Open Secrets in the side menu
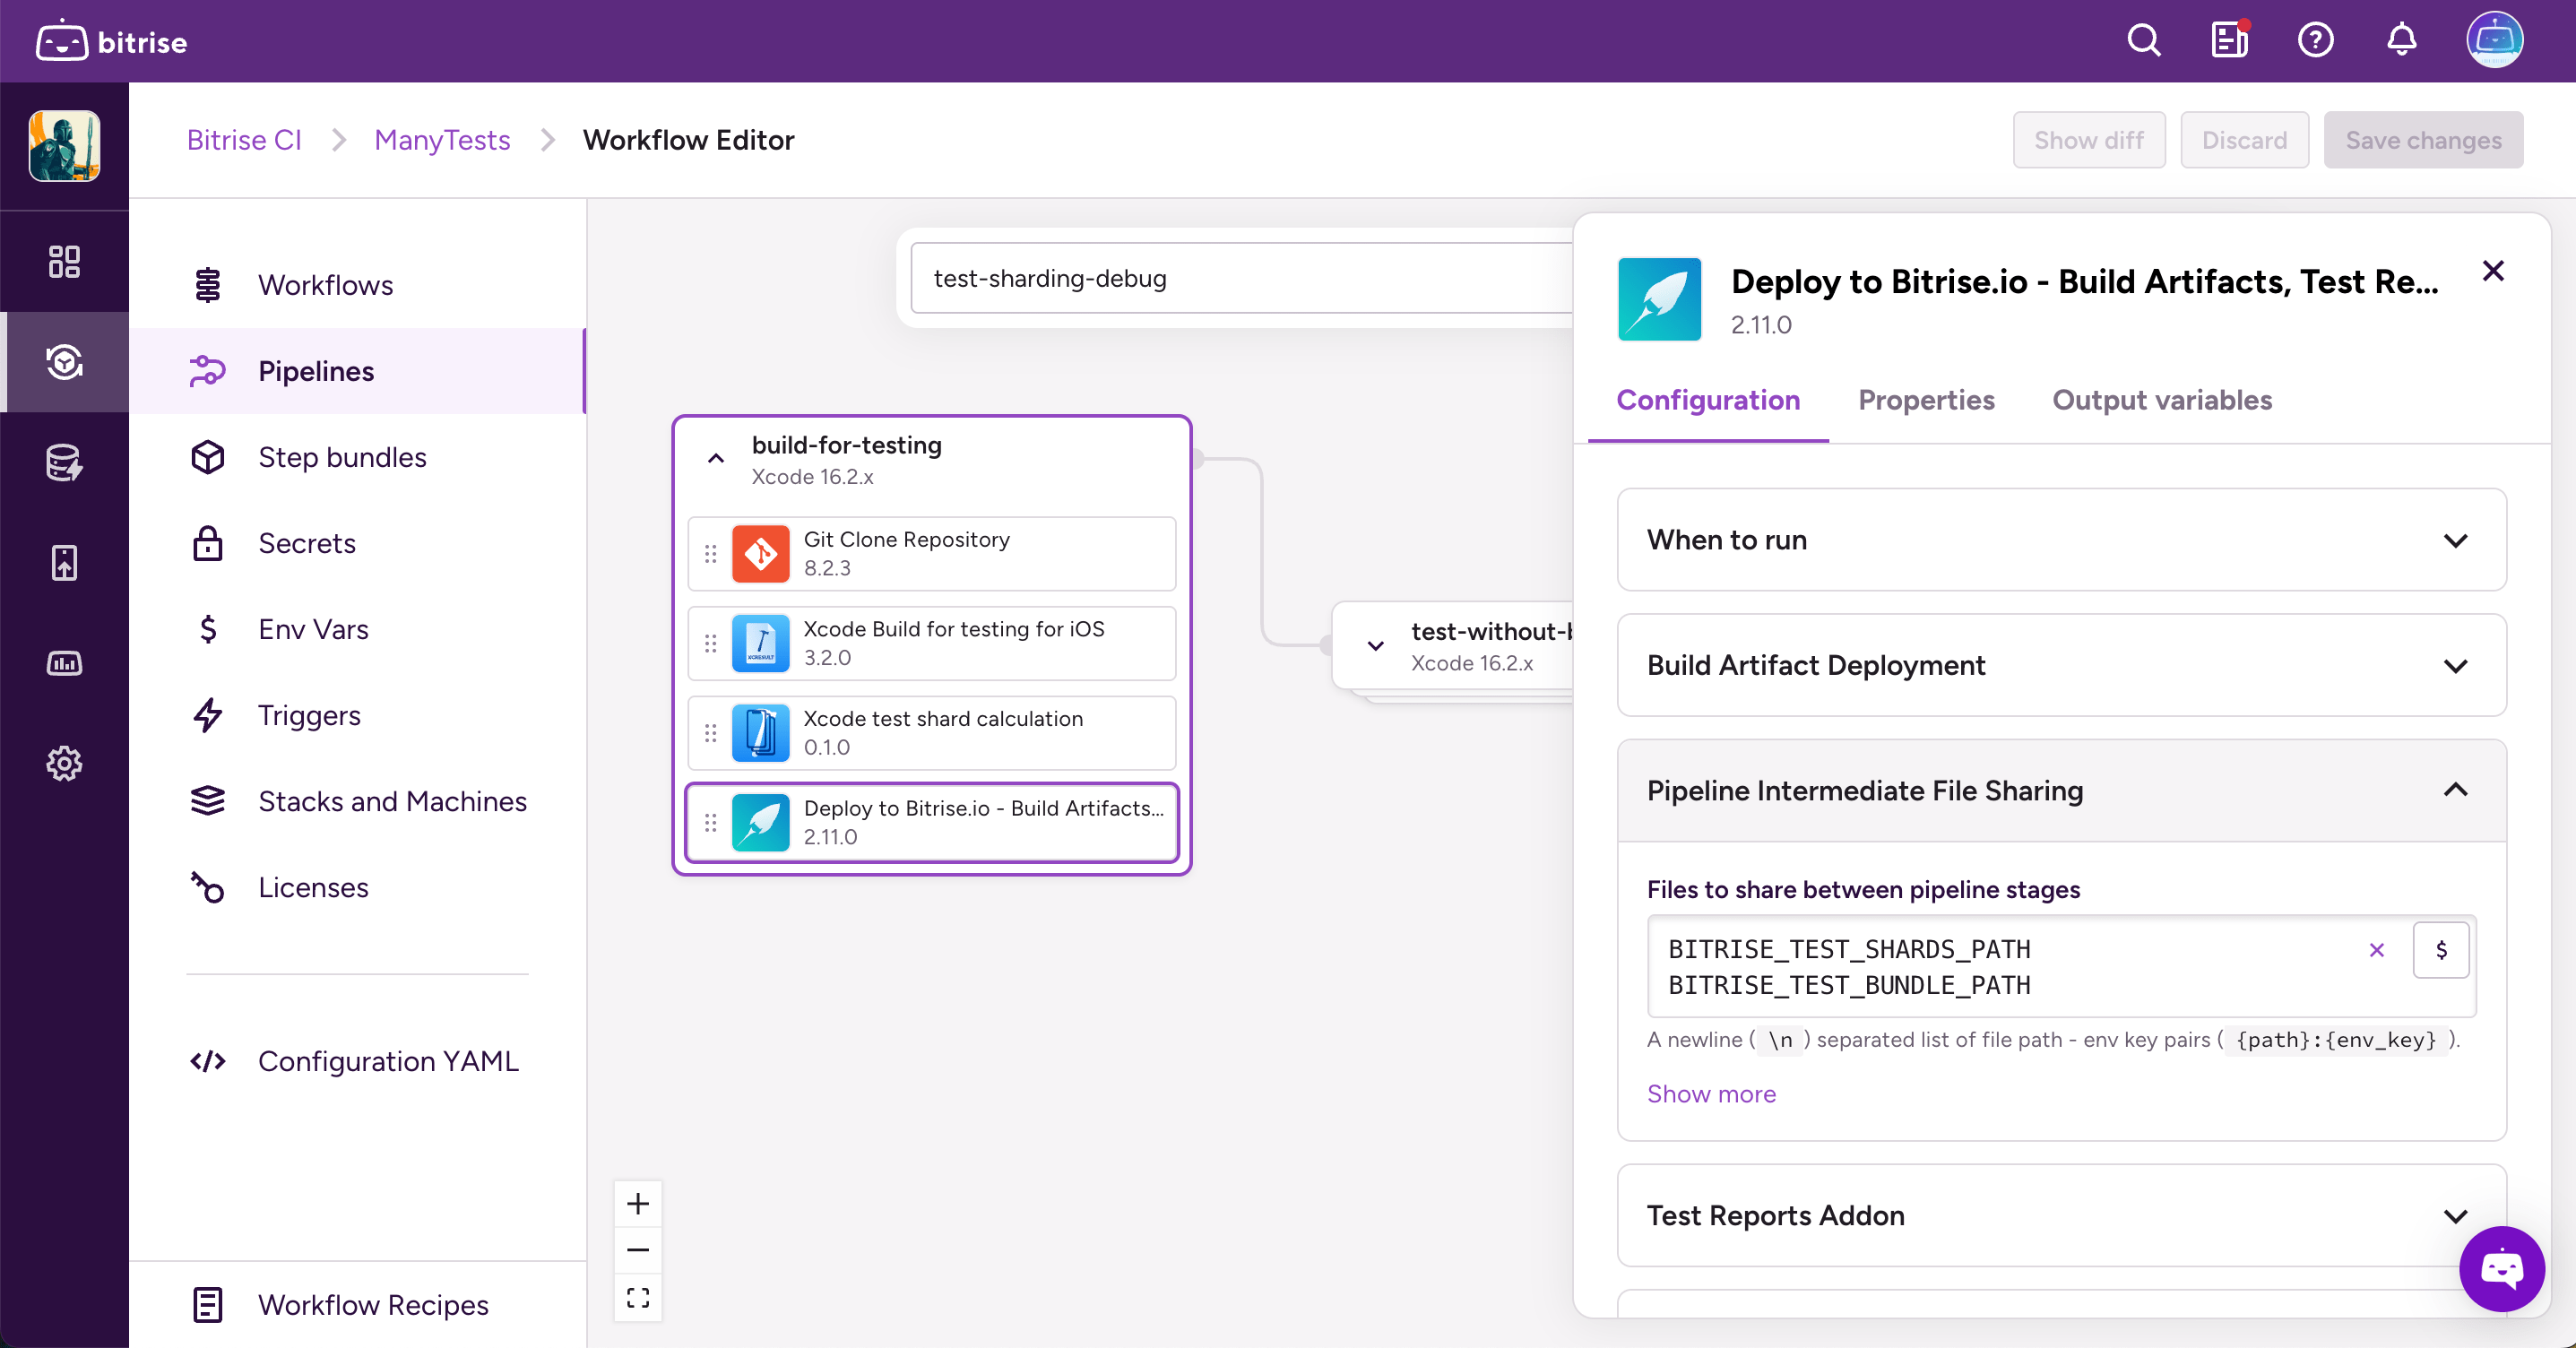This screenshot has height=1348, width=2576. 306,543
